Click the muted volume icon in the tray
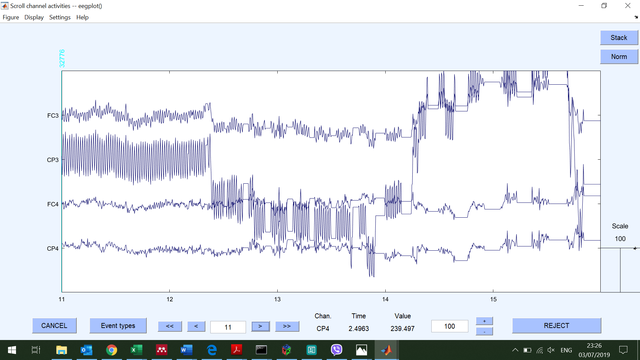Screen dimensions: 640x360 coord(551,350)
